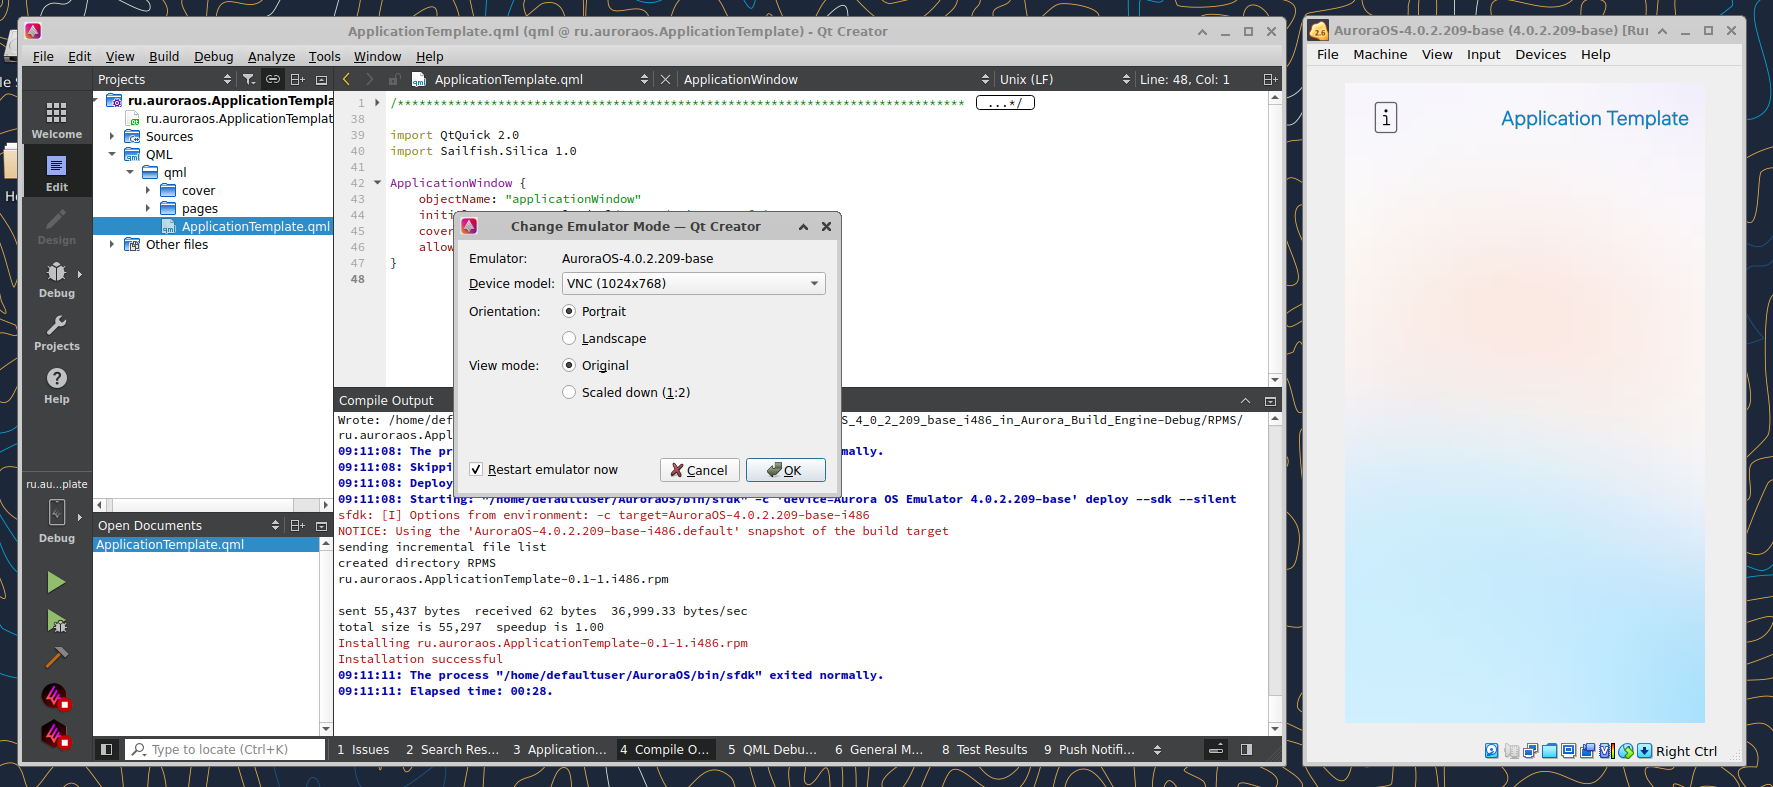
Task: Click the Projects pane filter funnel icon
Action: (x=249, y=79)
